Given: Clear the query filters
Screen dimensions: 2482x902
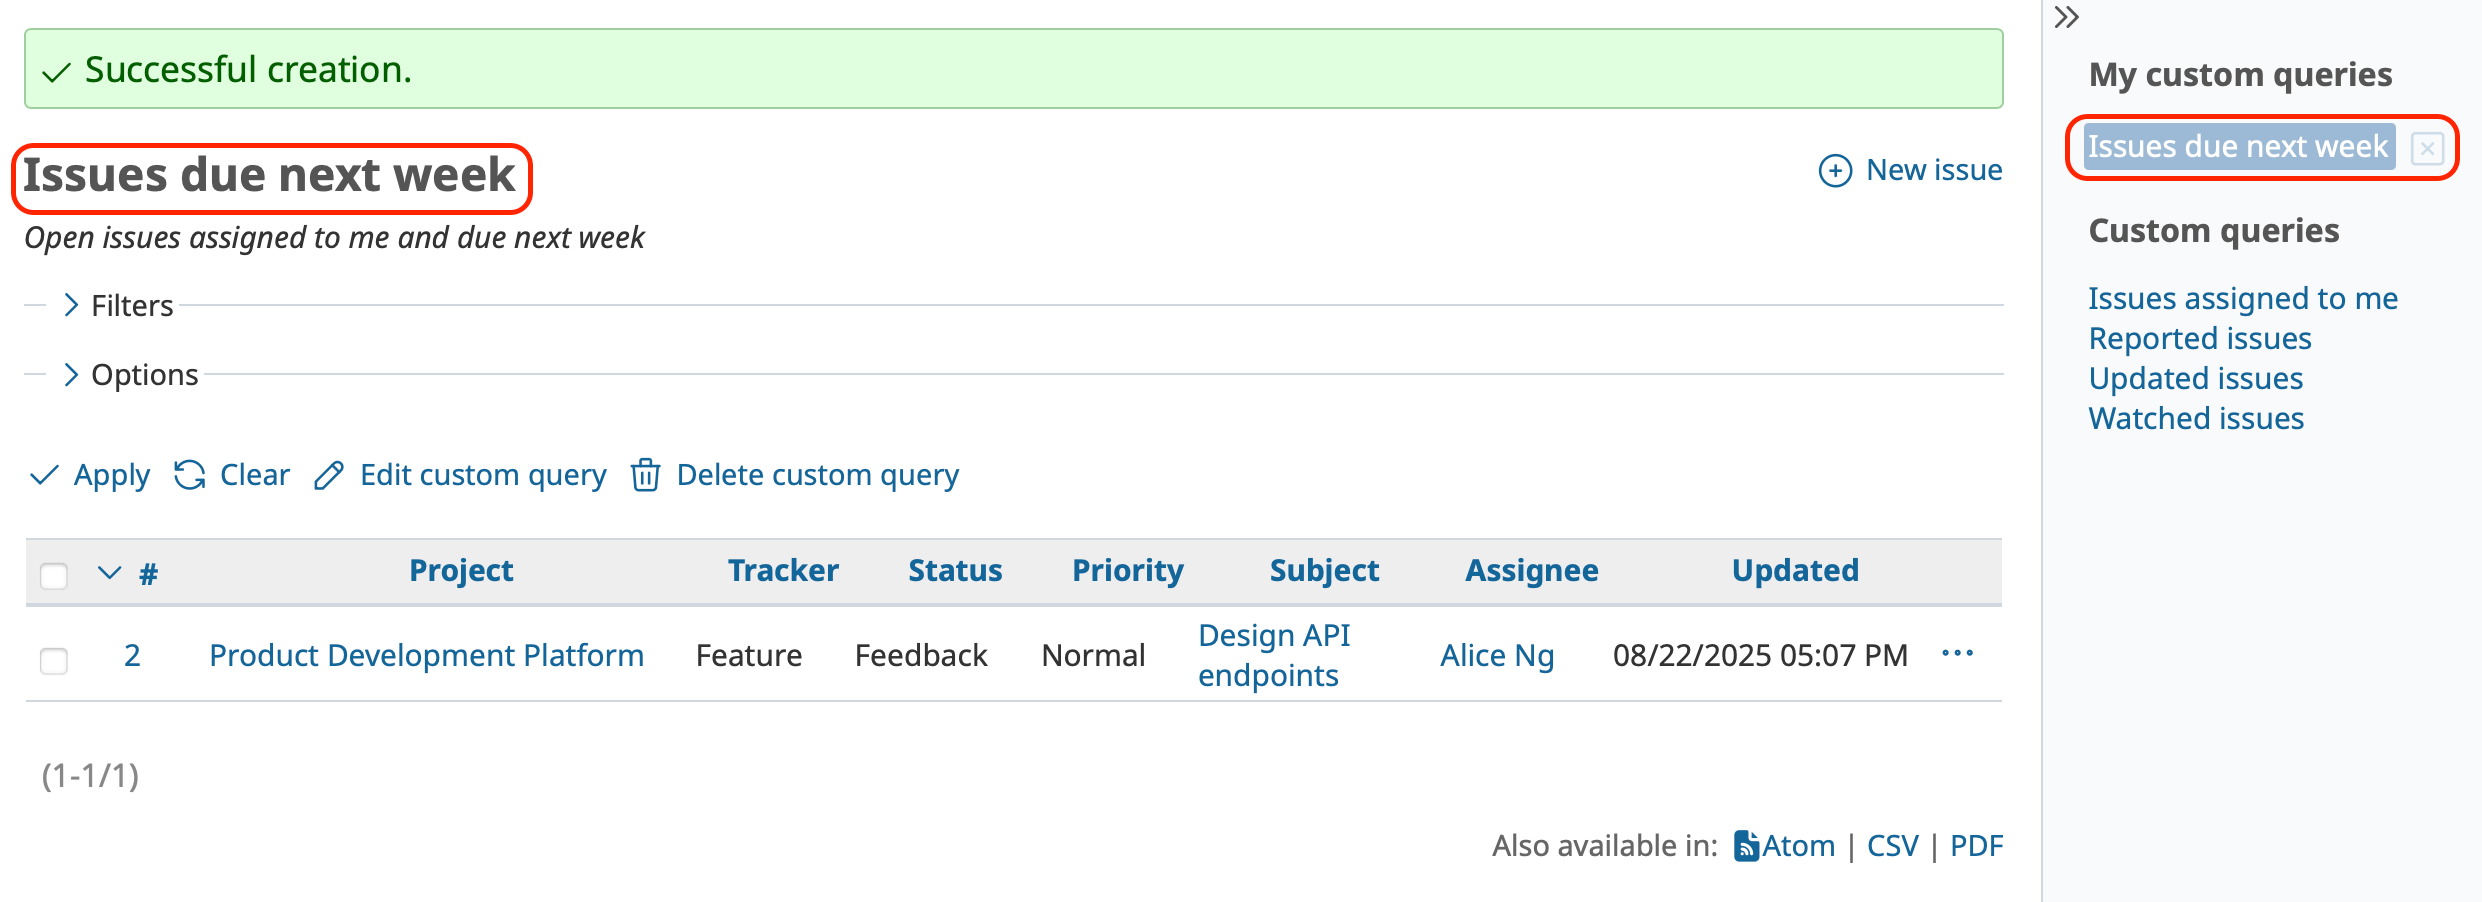Looking at the screenshot, I should (x=254, y=475).
